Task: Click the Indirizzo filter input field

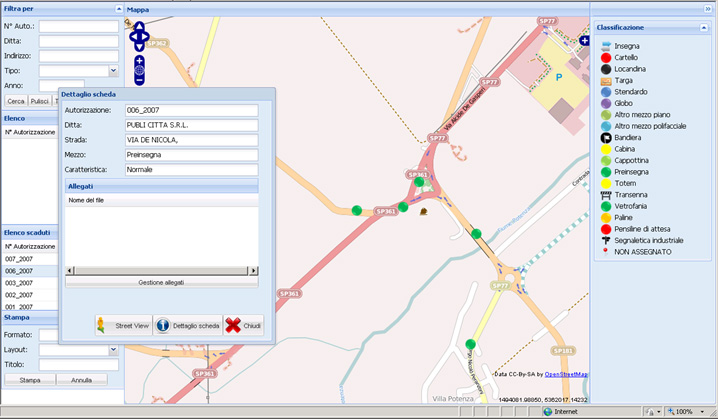Action: click(x=79, y=56)
